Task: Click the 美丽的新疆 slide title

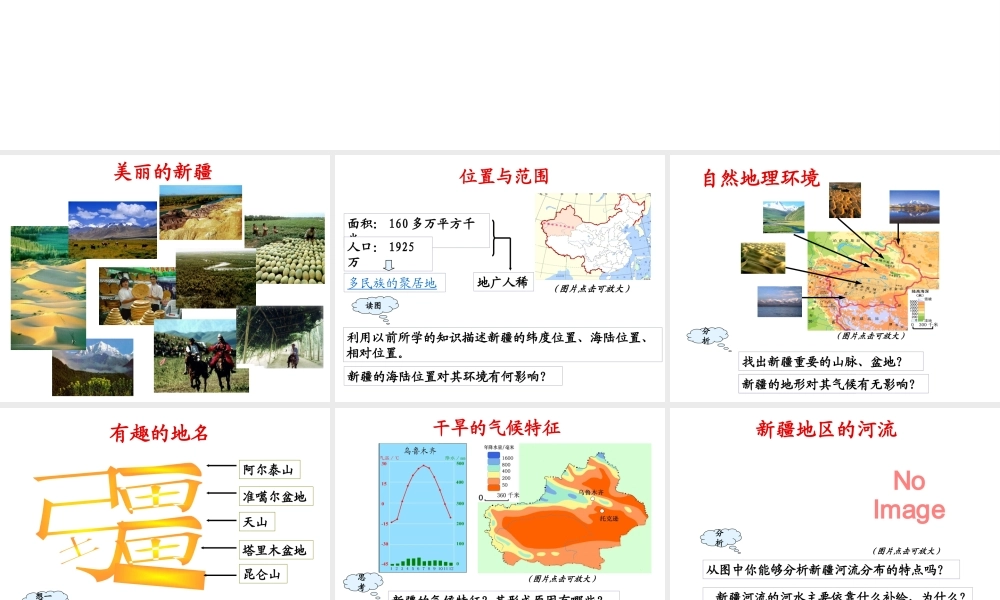Action: pyautogui.click(x=163, y=172)
